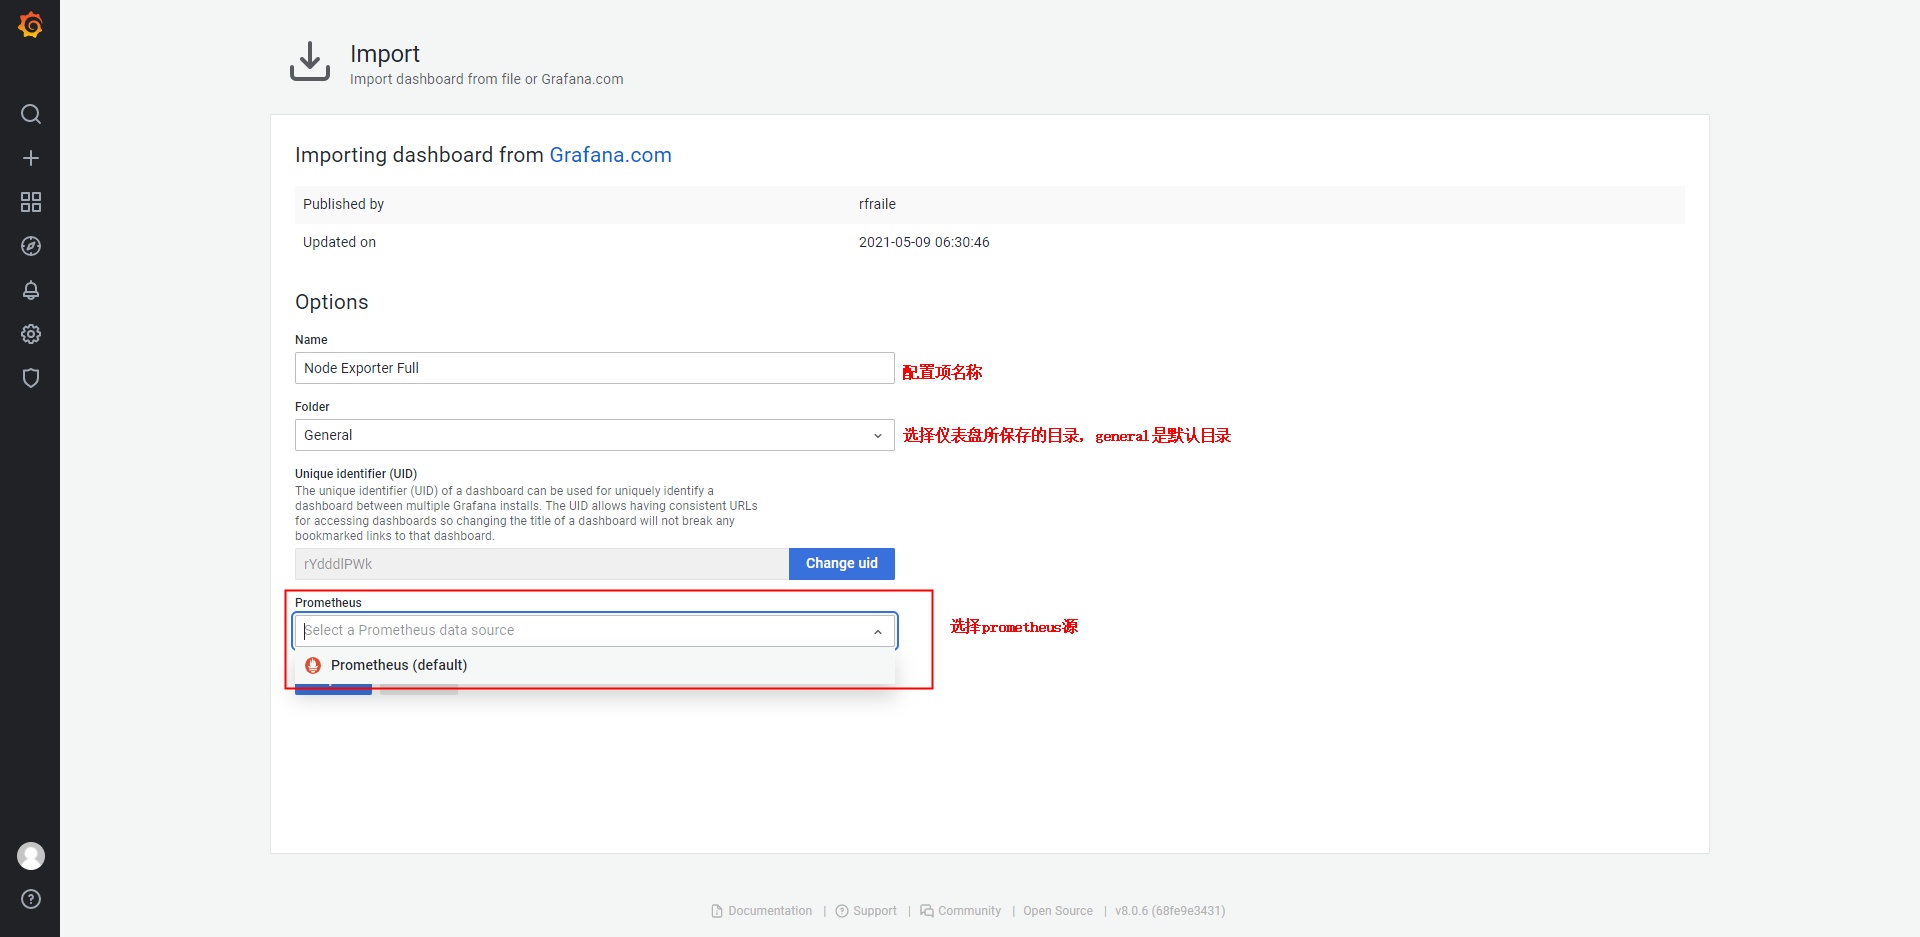Screen dimensions: 1920x937
Task: Click the Import page title
Action: click(x=384, y=54)
